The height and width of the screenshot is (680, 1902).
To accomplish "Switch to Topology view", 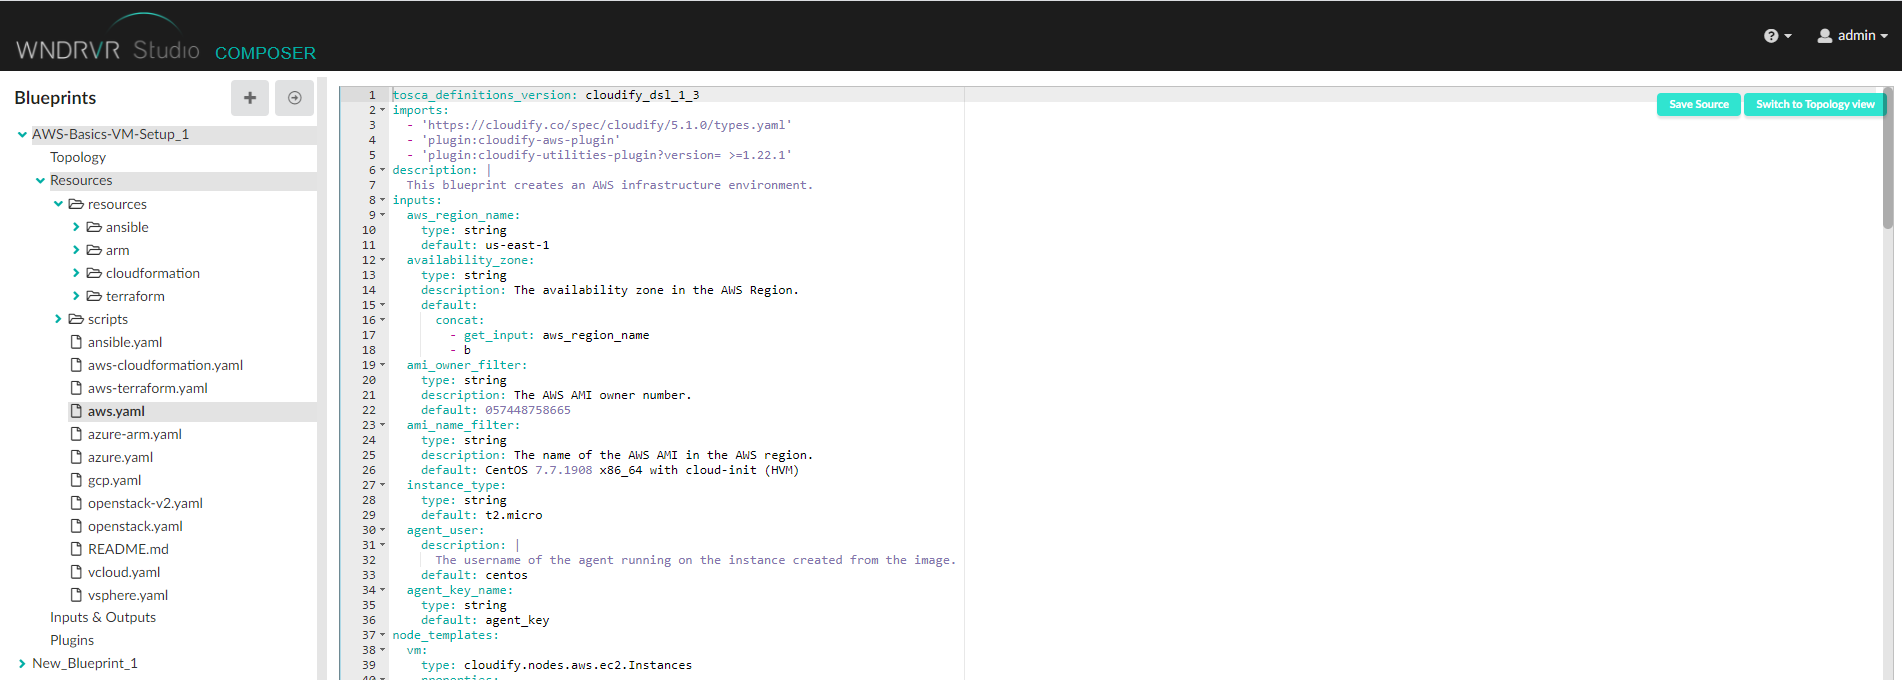I will pyautogui.click(x=1814, y=104).
